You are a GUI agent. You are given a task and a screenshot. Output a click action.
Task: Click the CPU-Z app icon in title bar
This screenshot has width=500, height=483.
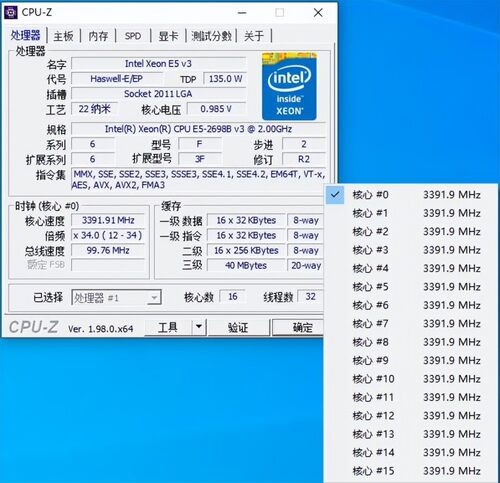[x=11, y=12]
